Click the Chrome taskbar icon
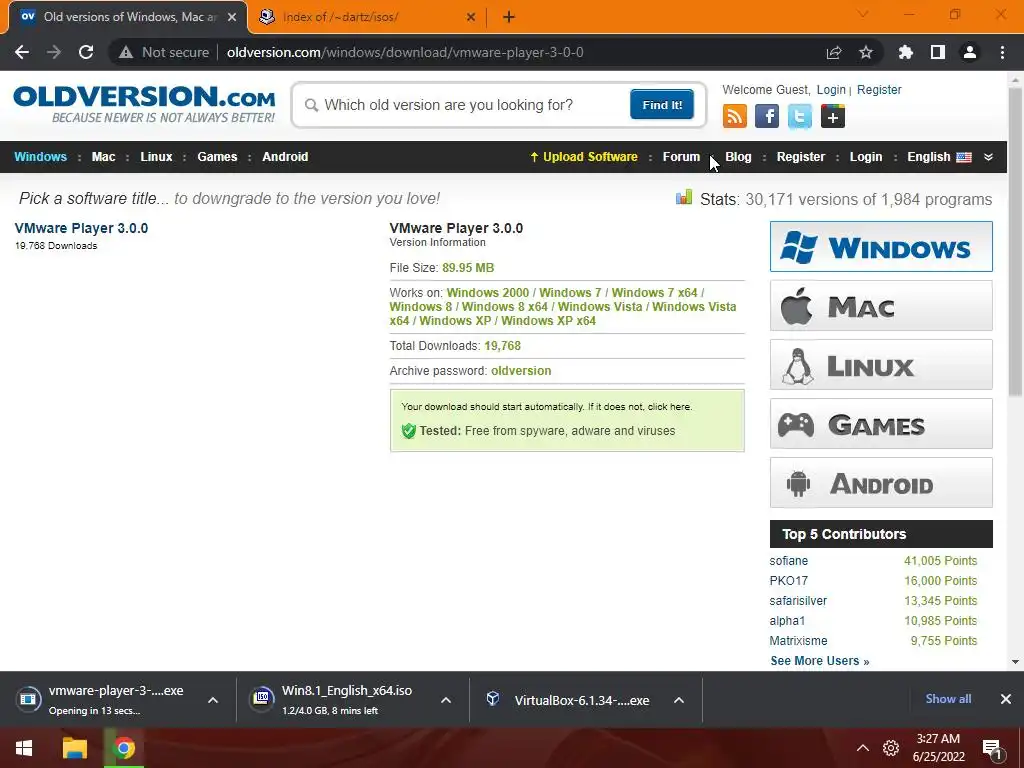Image resolution: width=1024 pixels, height=768 pixels. tap(124, 748)
